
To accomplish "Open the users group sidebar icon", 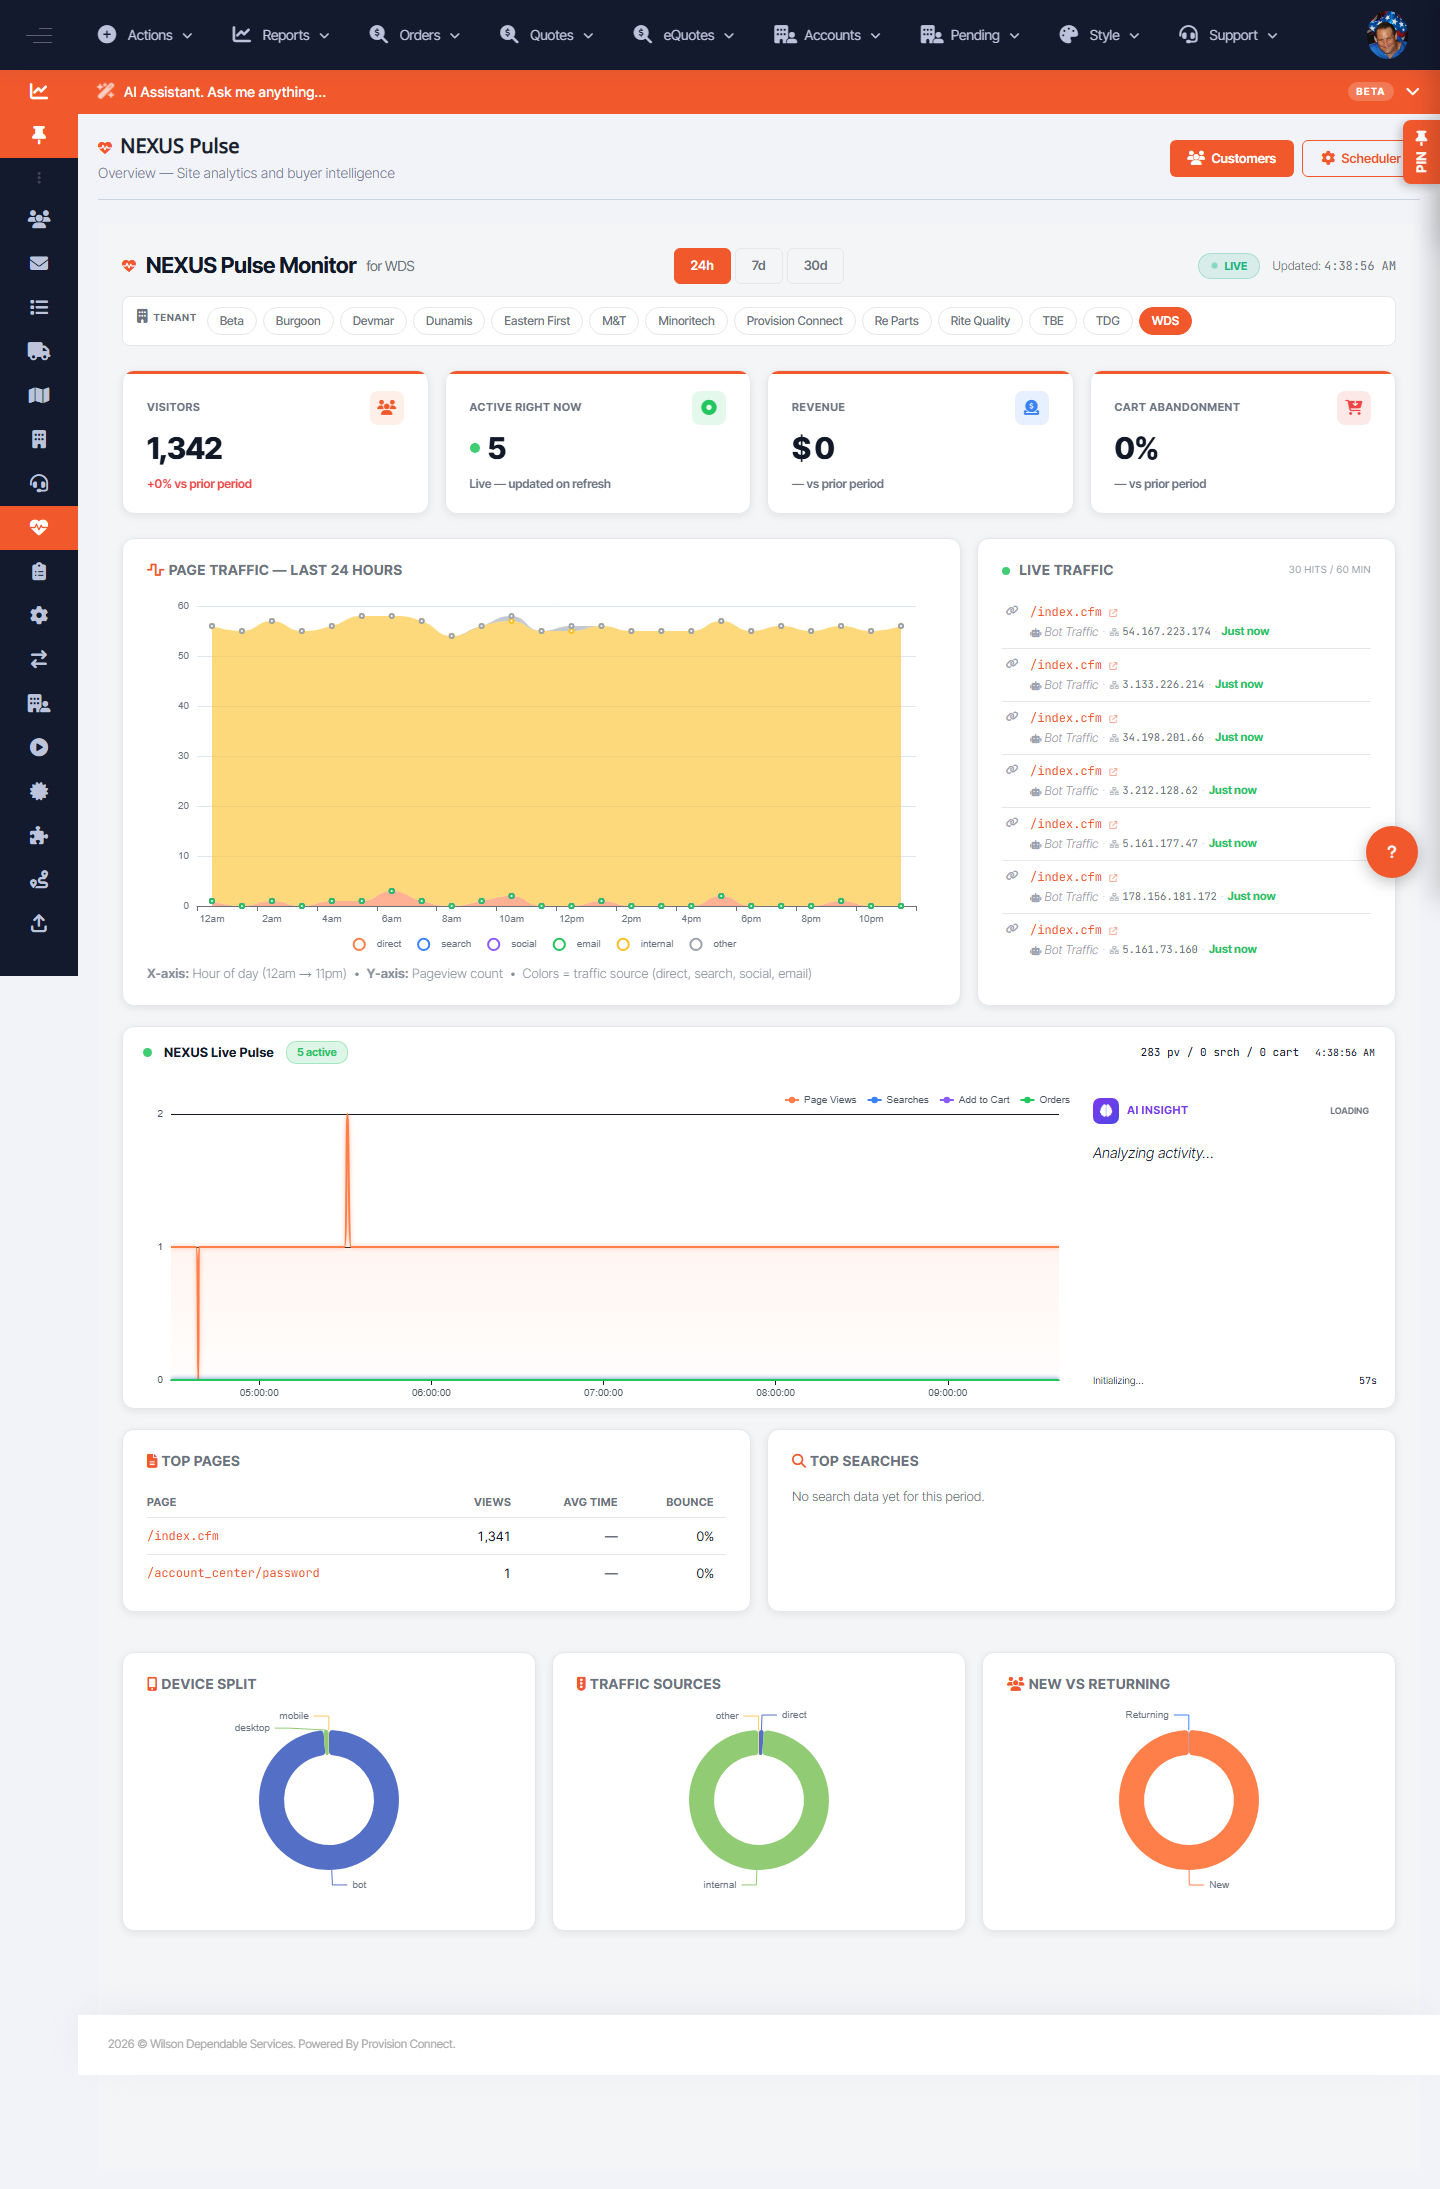I will (39, 219).
